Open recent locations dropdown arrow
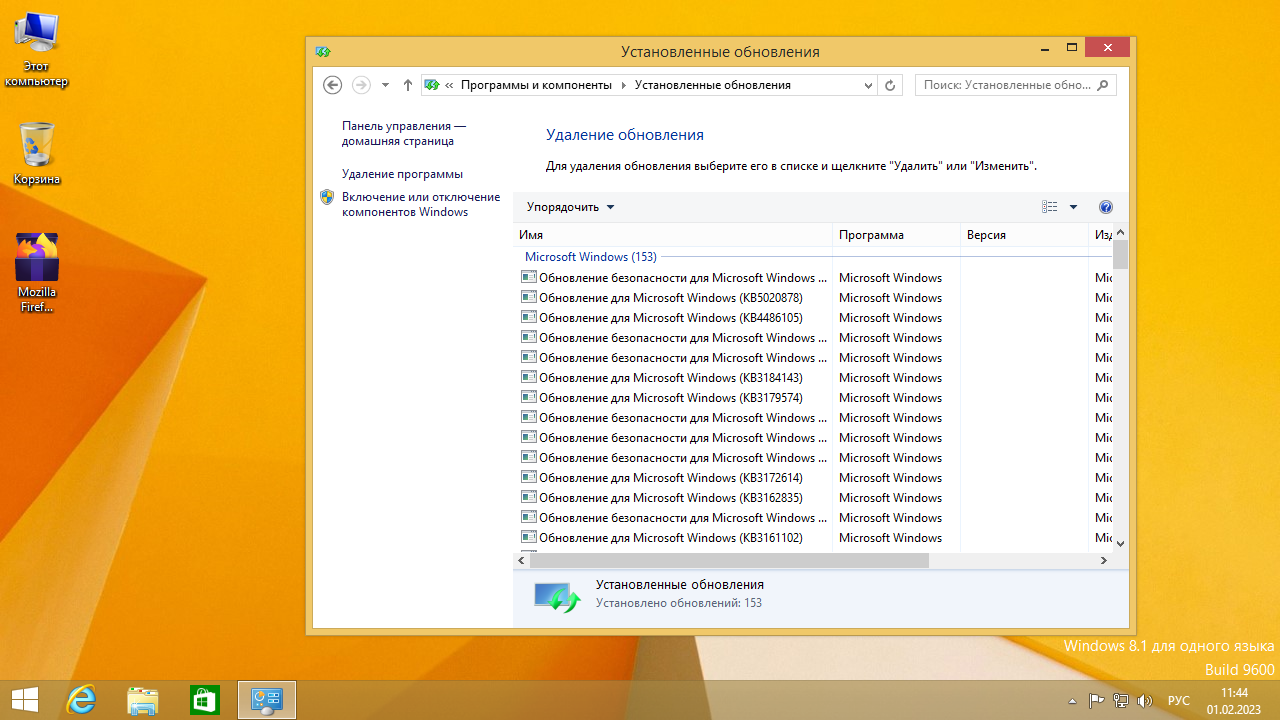Viewport: 1280px width, 720px height. click(386, 85)
